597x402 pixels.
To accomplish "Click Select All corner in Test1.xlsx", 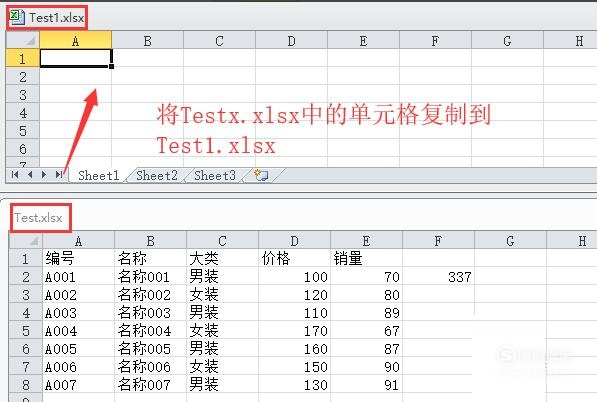I will [23, 40].
